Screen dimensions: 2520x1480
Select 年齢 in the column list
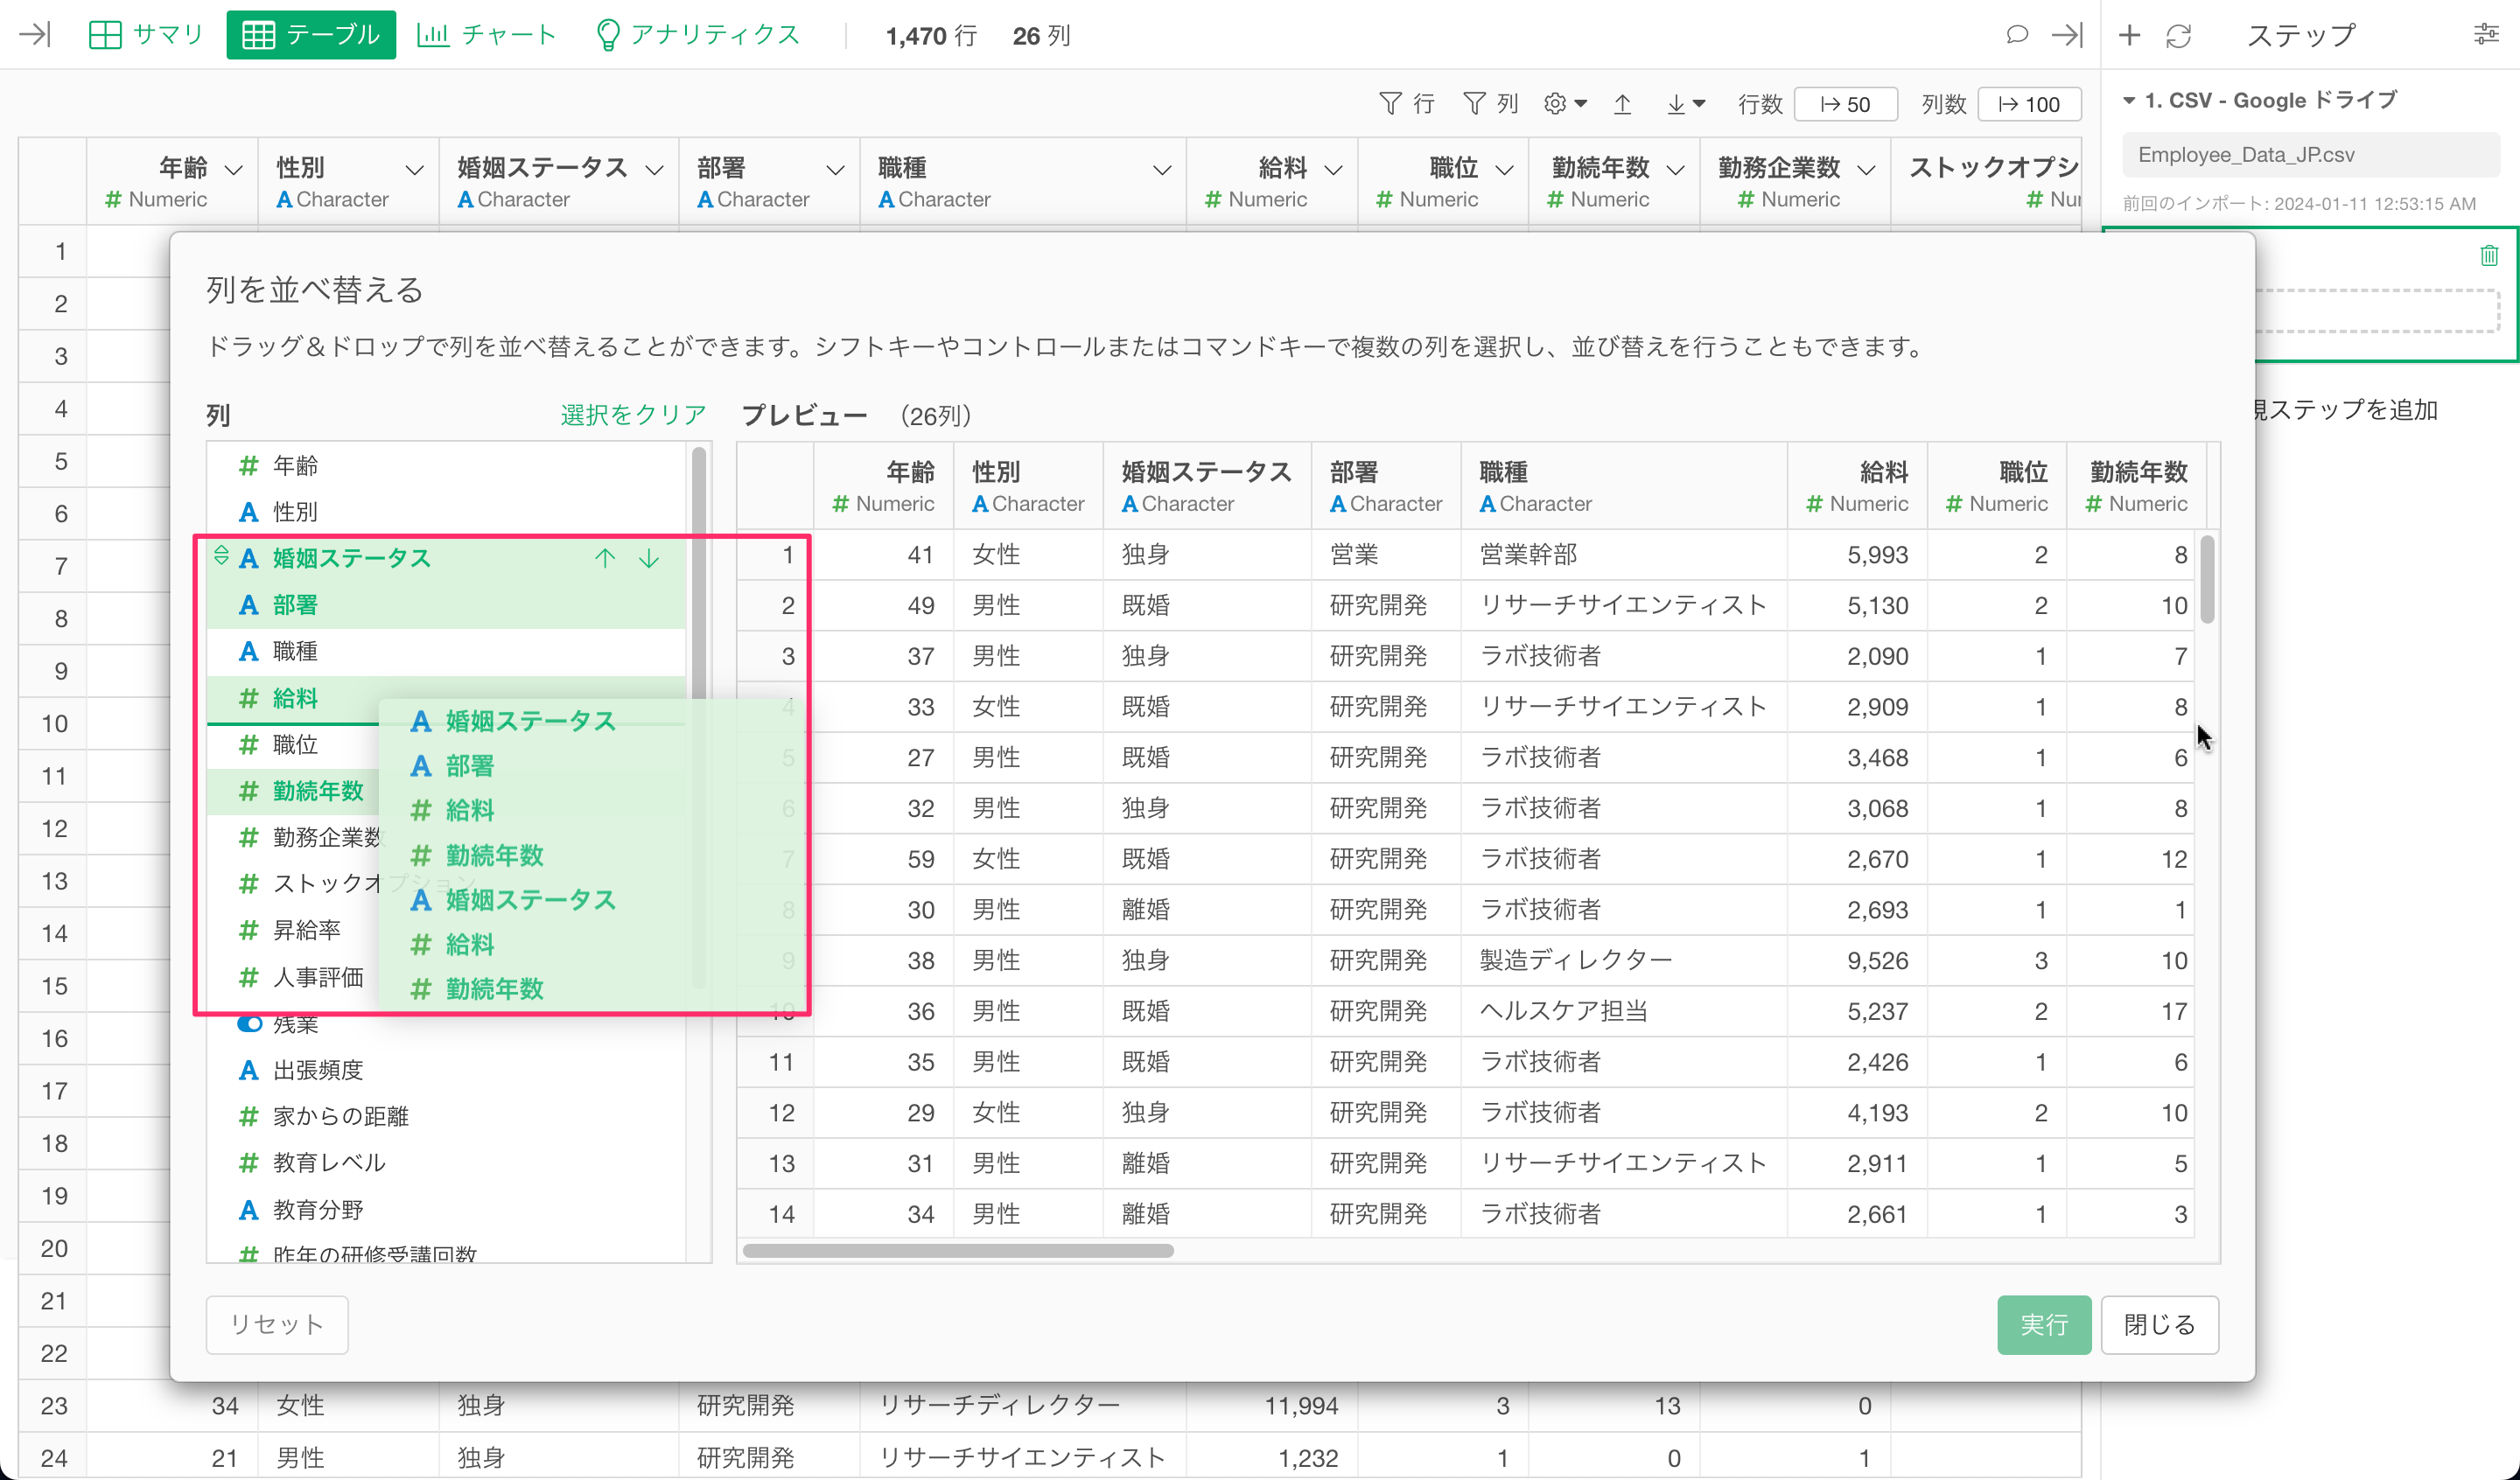[446, 466]
